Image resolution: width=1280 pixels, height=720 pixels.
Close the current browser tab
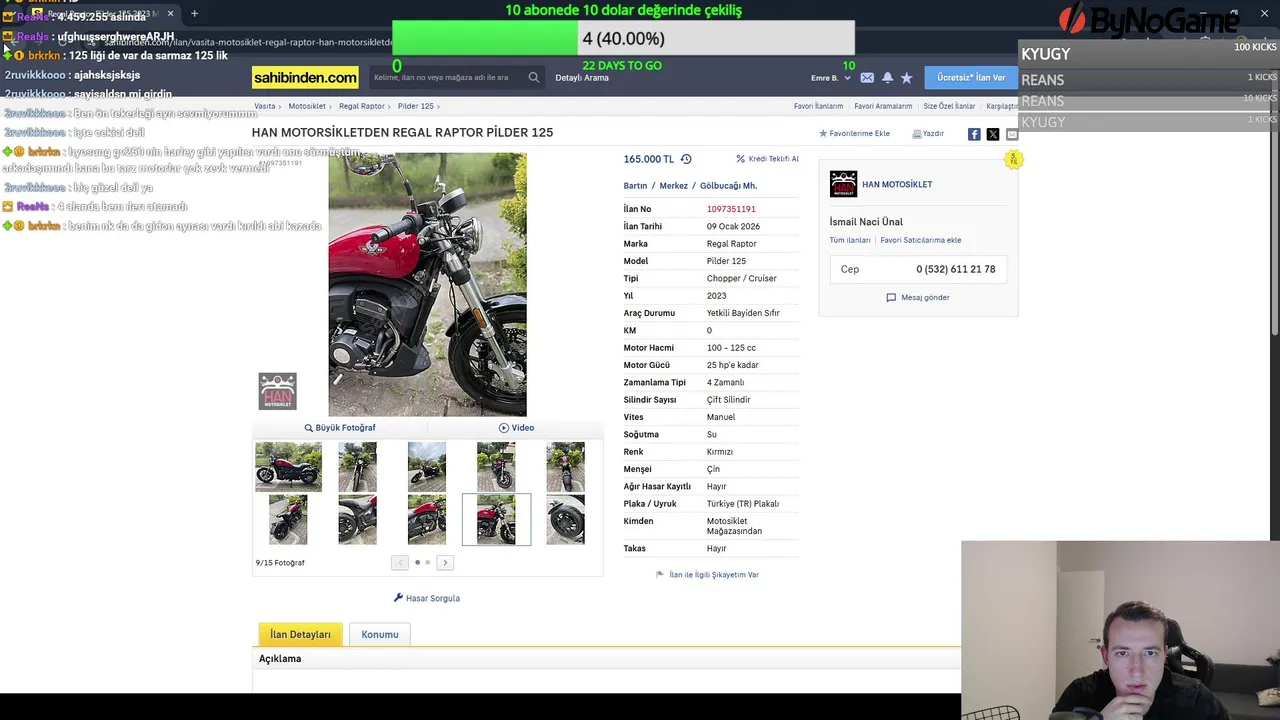(x=170, y=13)
